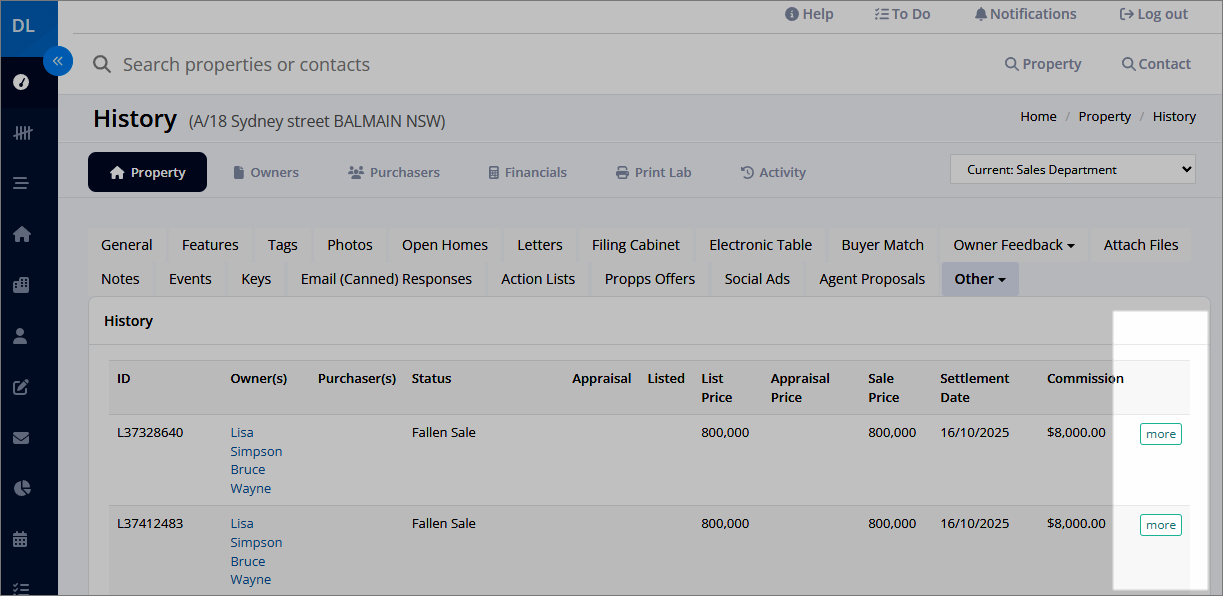The height and width of the screenshot is (596, 1223).
Task: Open the building icon in sidebar
Action: point(21,285)
